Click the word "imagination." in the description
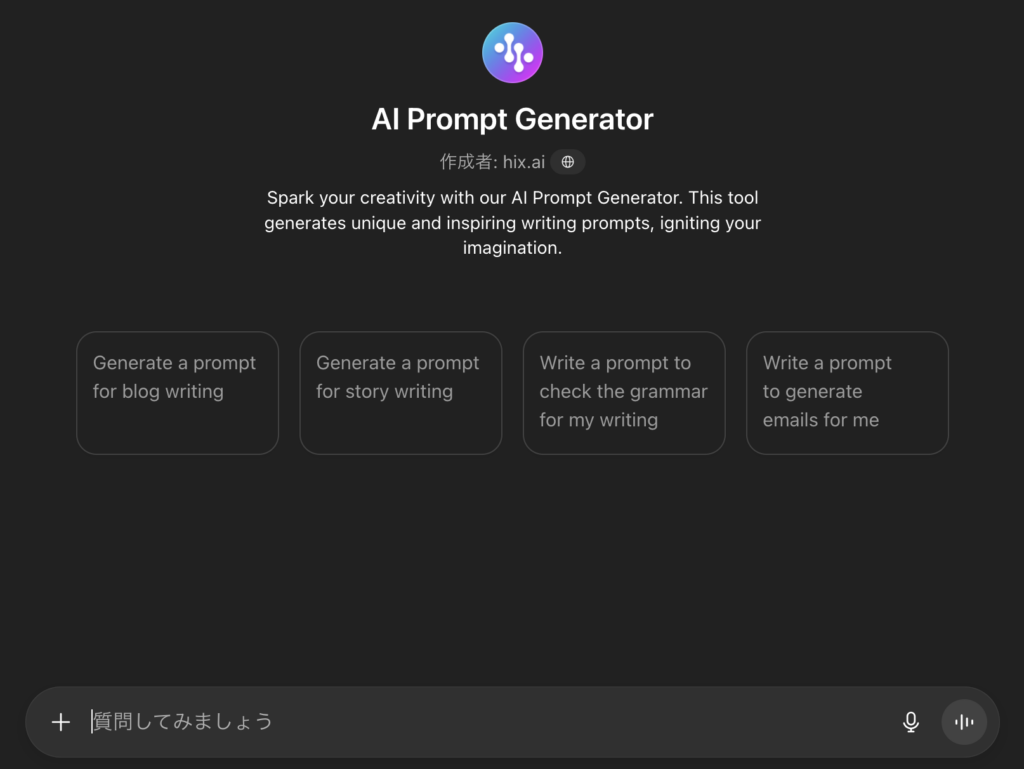This screenshot has height=769, width=1024. click(512, 248)
